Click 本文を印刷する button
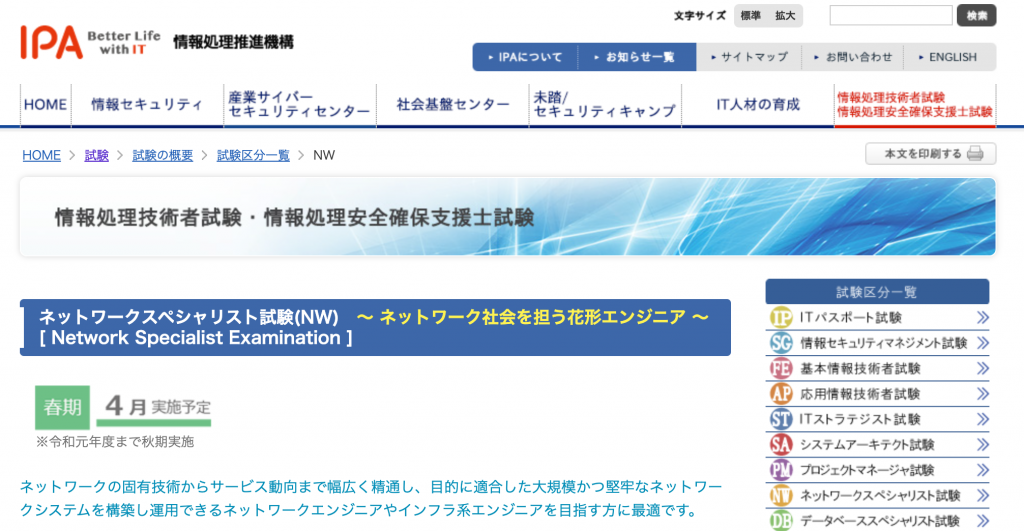This screenshot has width=1024, height=531. coord(931,154)
